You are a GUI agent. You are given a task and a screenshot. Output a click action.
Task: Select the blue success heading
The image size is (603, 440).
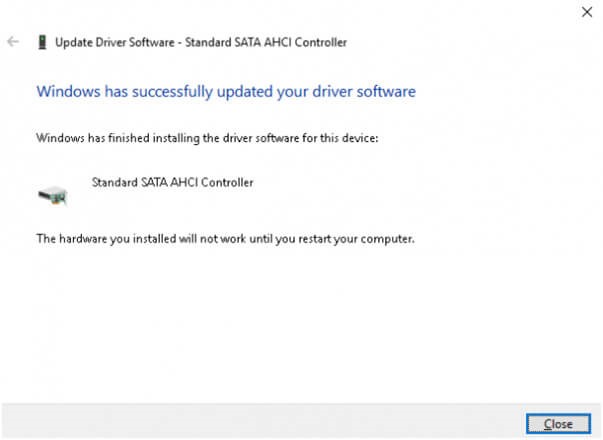click(225, 92)
